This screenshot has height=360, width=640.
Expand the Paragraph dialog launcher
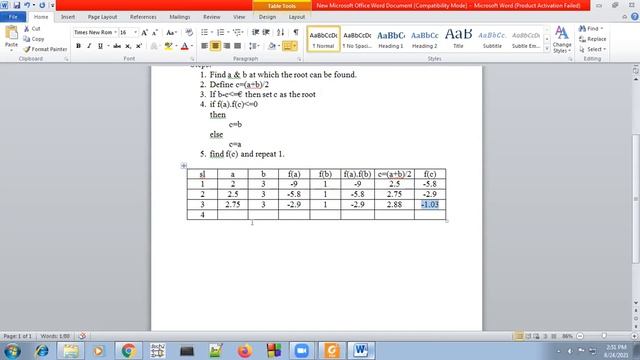299,59
